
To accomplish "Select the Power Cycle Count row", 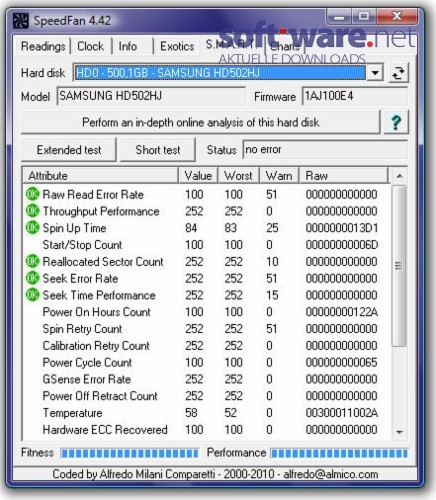I will [207, 362].
